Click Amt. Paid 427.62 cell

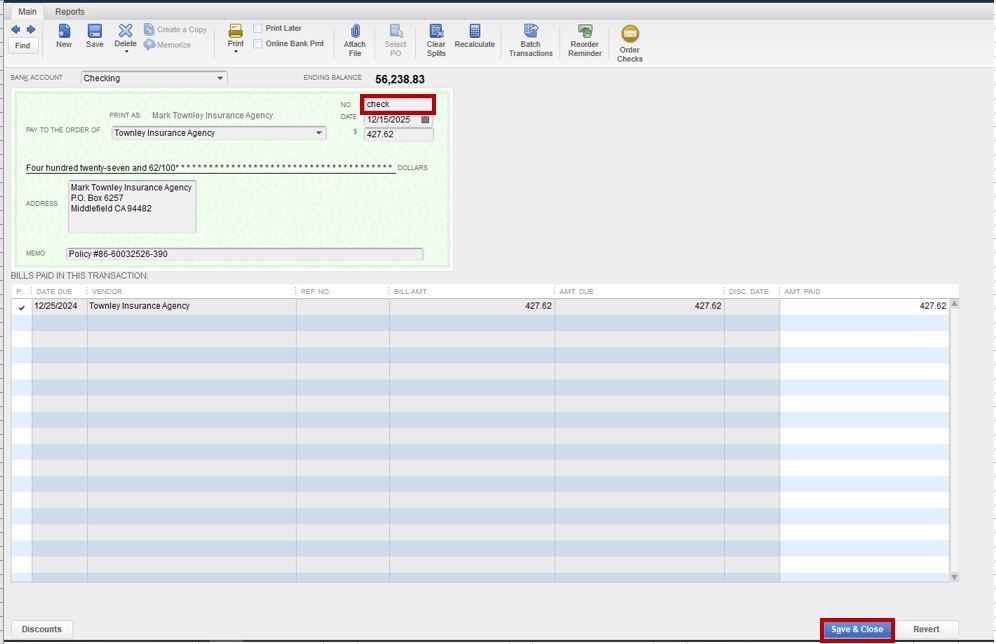coord(865,306)
